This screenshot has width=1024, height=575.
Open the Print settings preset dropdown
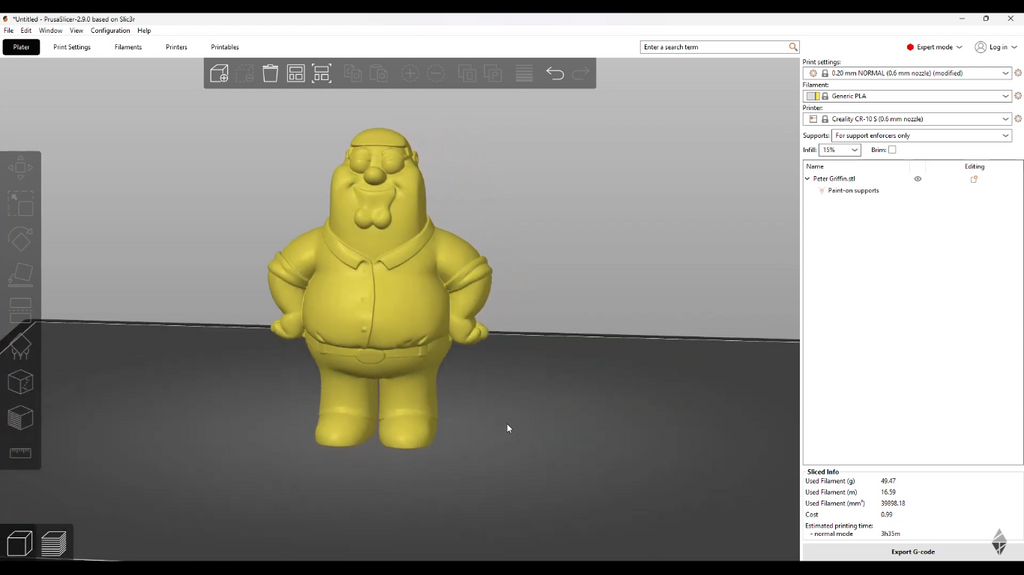pyautogui.click(x=908, y=73)
